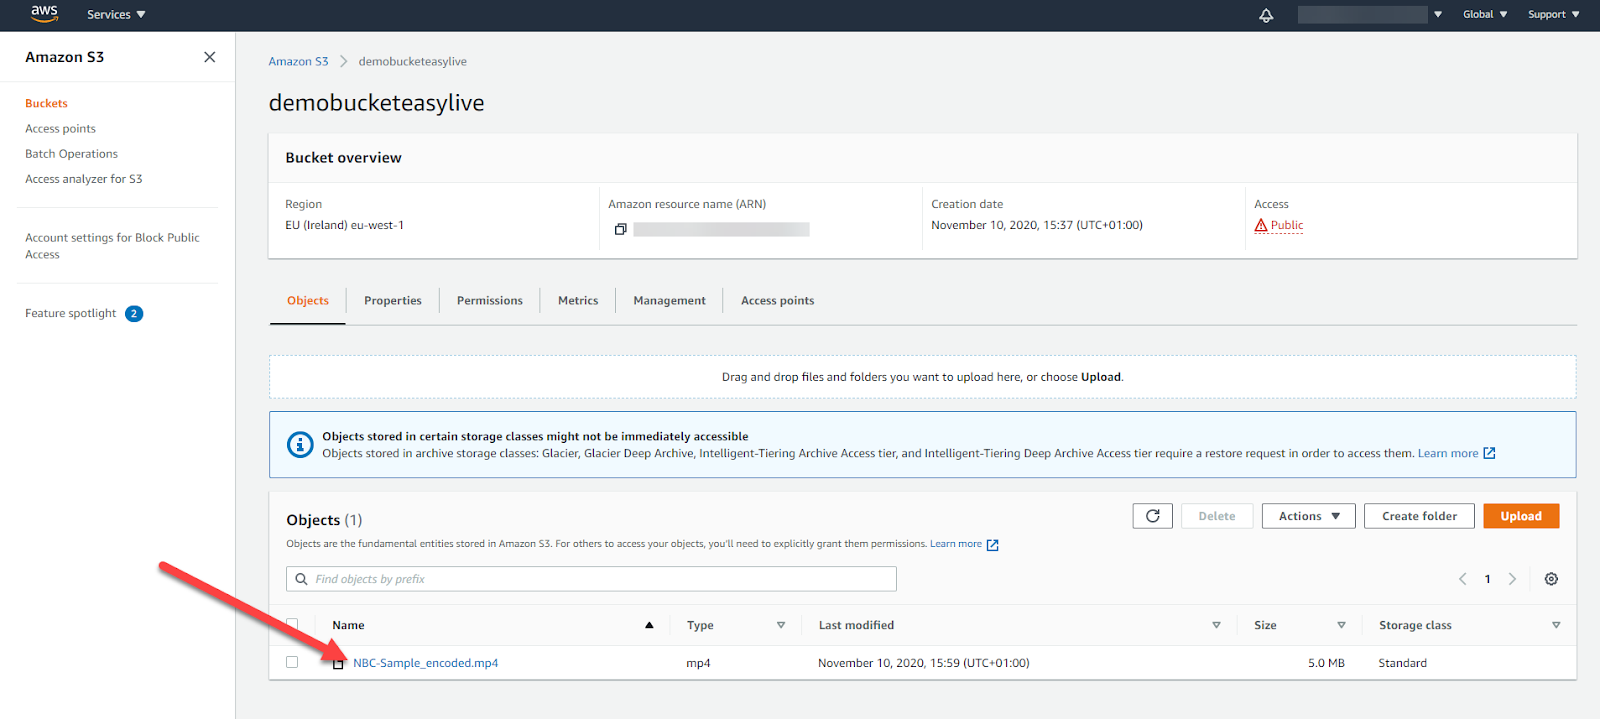Click the Feature spotlight badge showing 2

[x=134, y=314]
